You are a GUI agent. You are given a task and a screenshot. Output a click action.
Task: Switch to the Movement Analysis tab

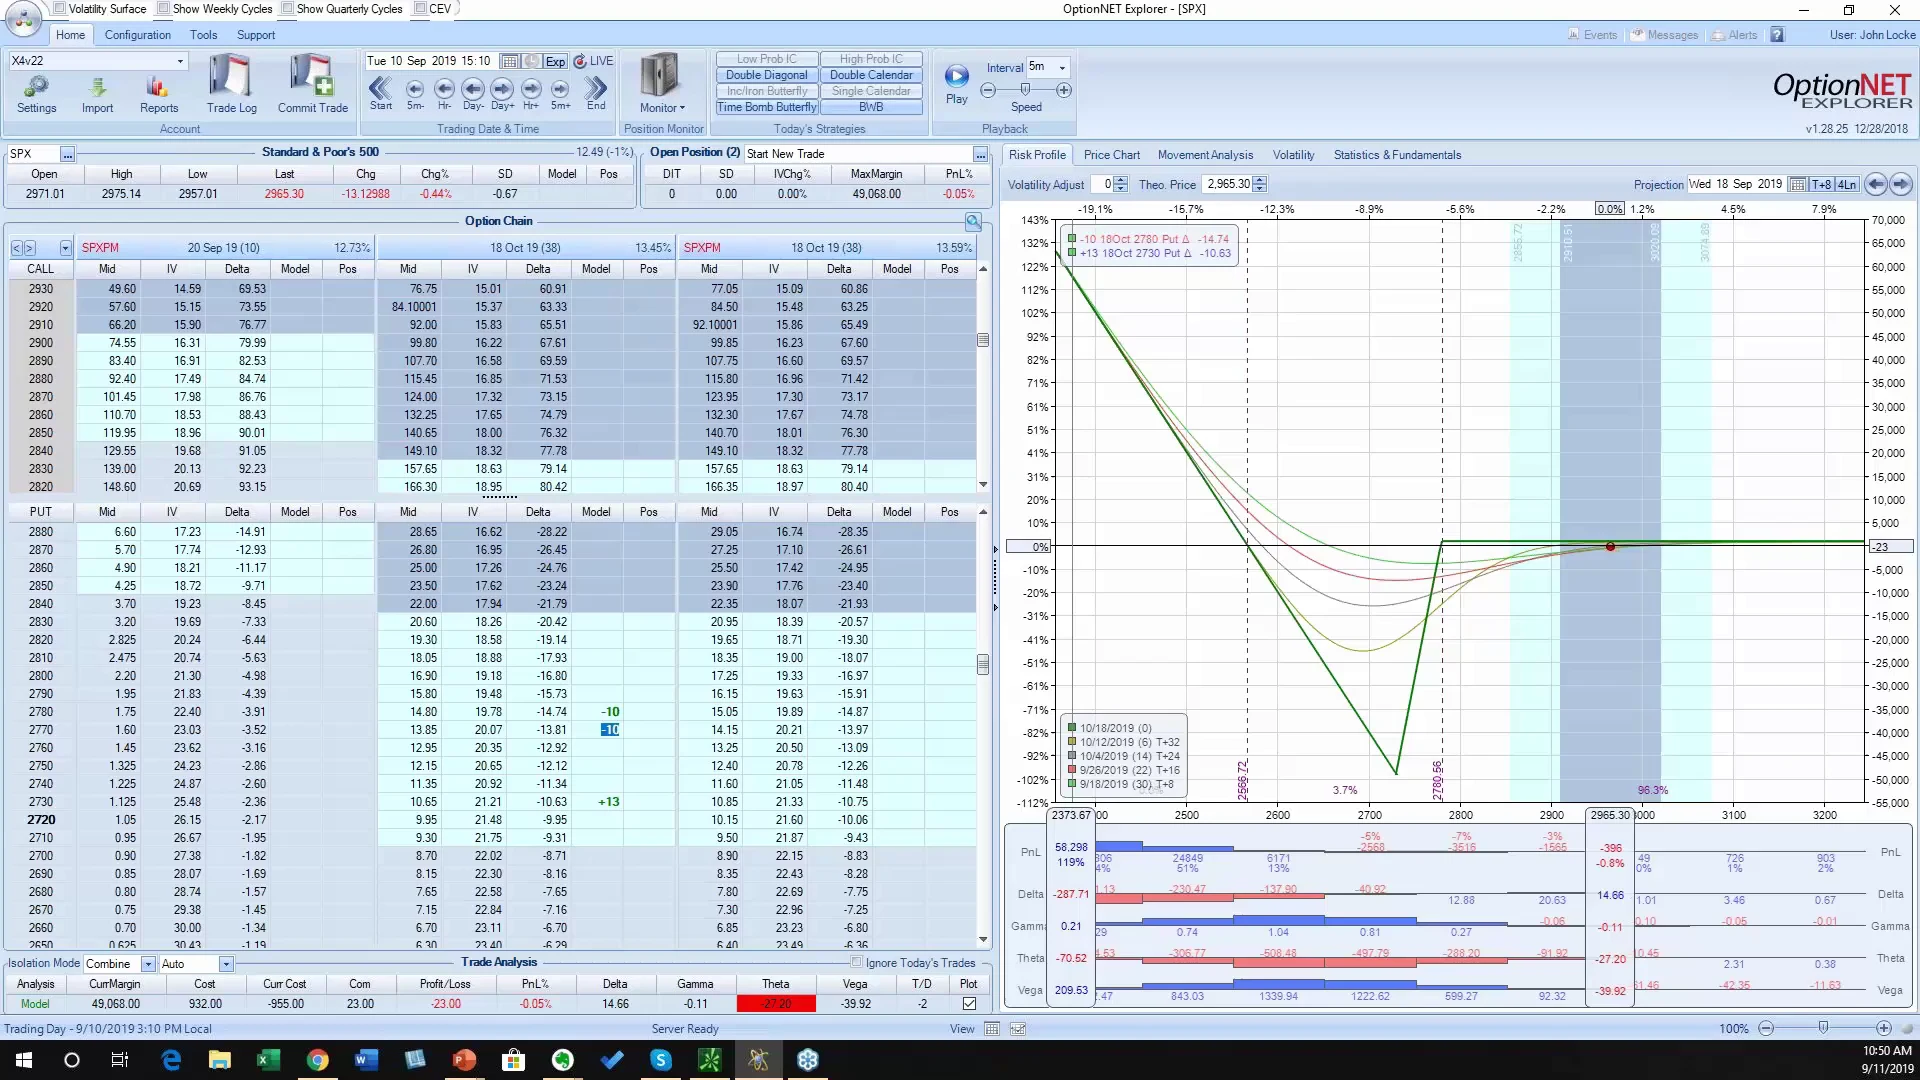(x=1205, y=155)
